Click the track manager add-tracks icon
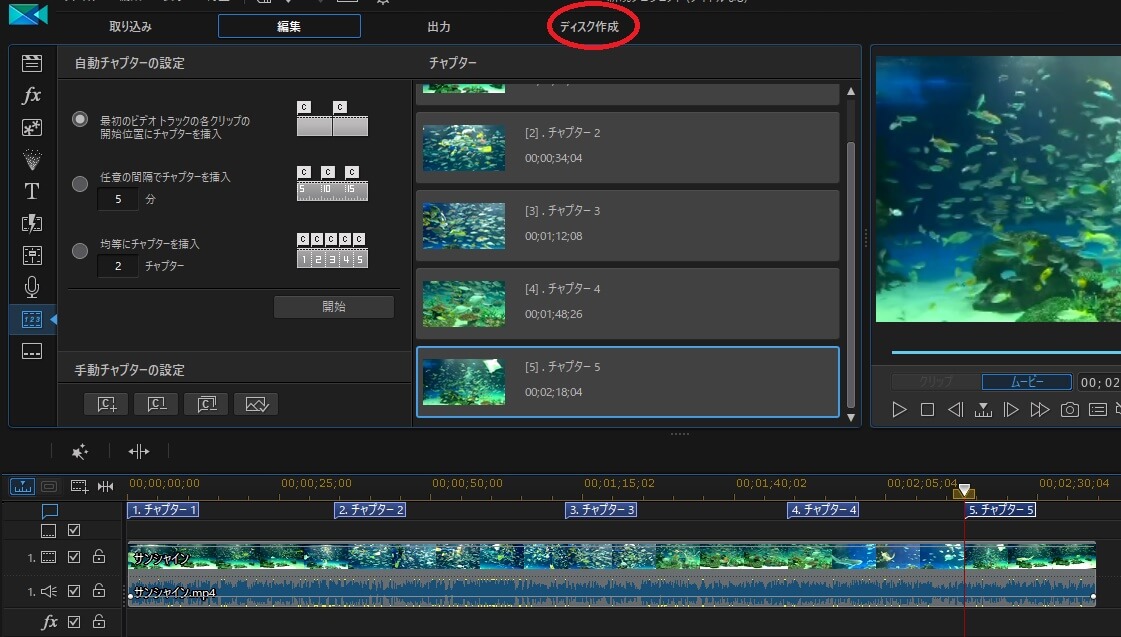1121x637 pixels. (x=79, y=487)
